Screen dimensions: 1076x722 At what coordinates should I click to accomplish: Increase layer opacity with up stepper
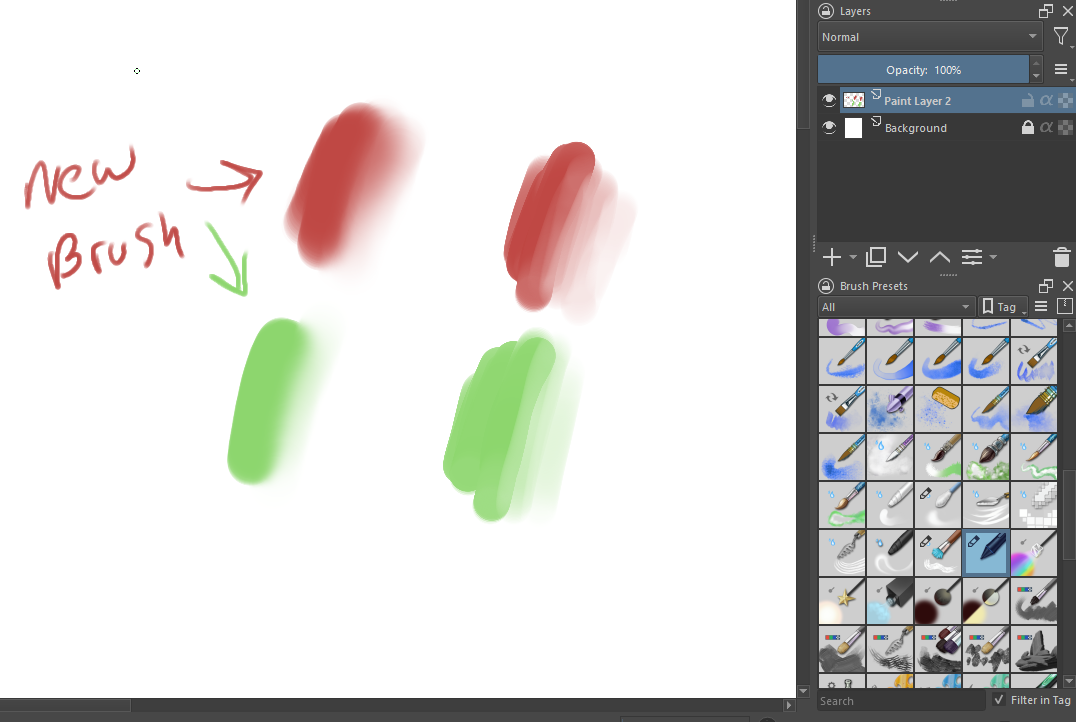point(1036,64)
